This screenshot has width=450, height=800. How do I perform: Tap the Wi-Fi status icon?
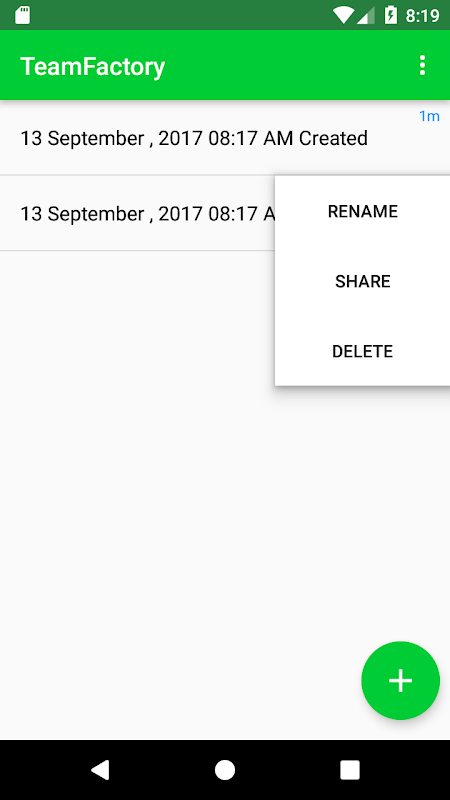coord(342,15)
